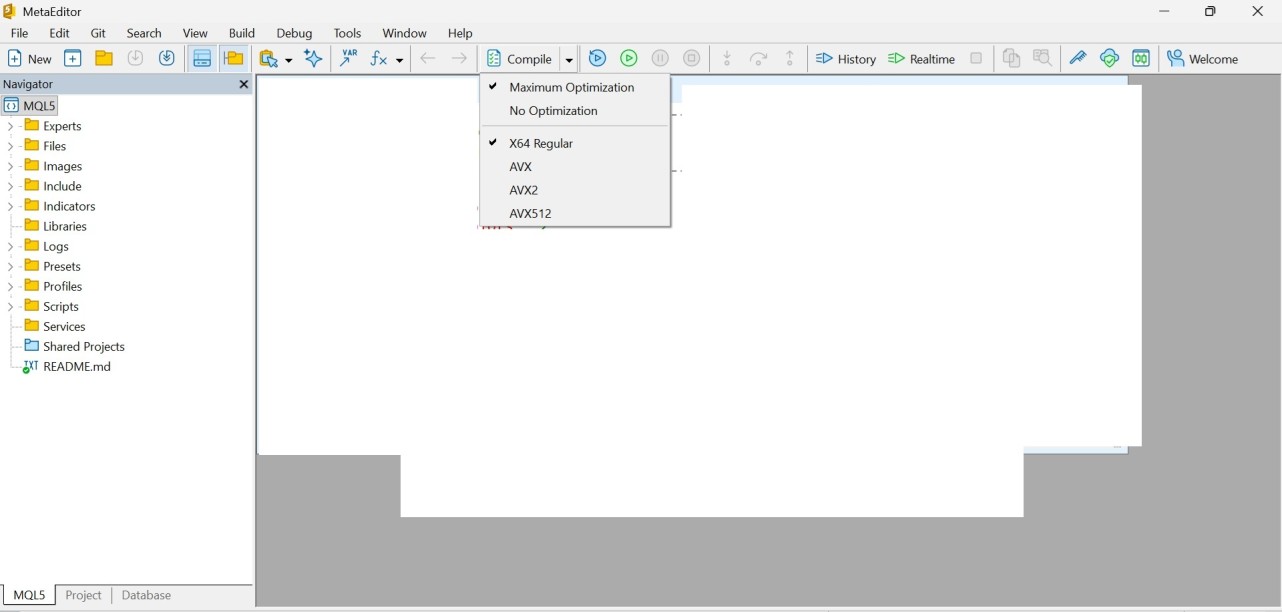Click the copy documents toolbar icon

click(x=1012, y=59)
